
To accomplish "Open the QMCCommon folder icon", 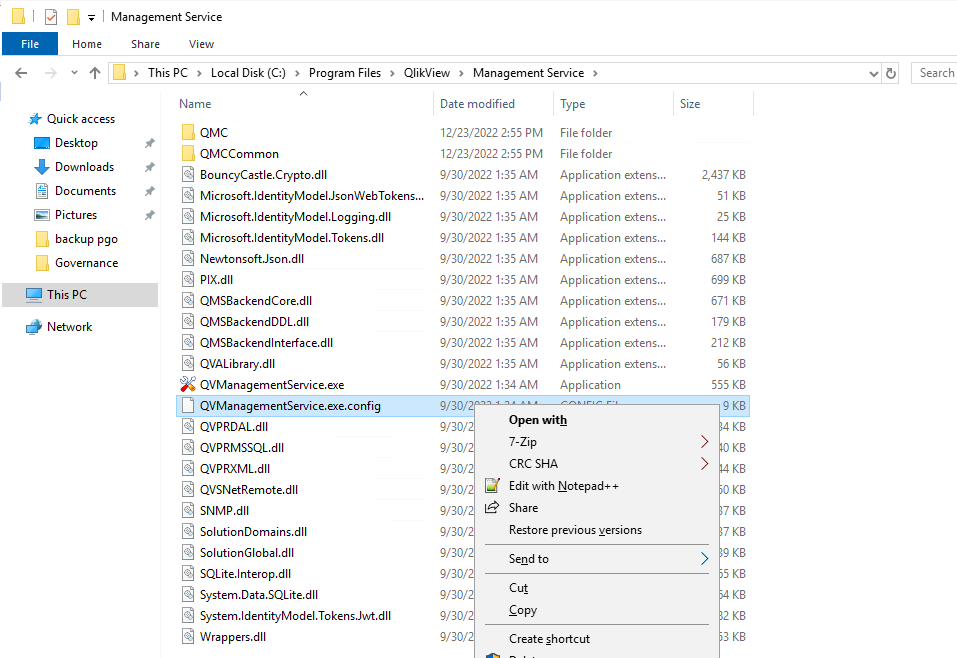I will pos(188,153).
